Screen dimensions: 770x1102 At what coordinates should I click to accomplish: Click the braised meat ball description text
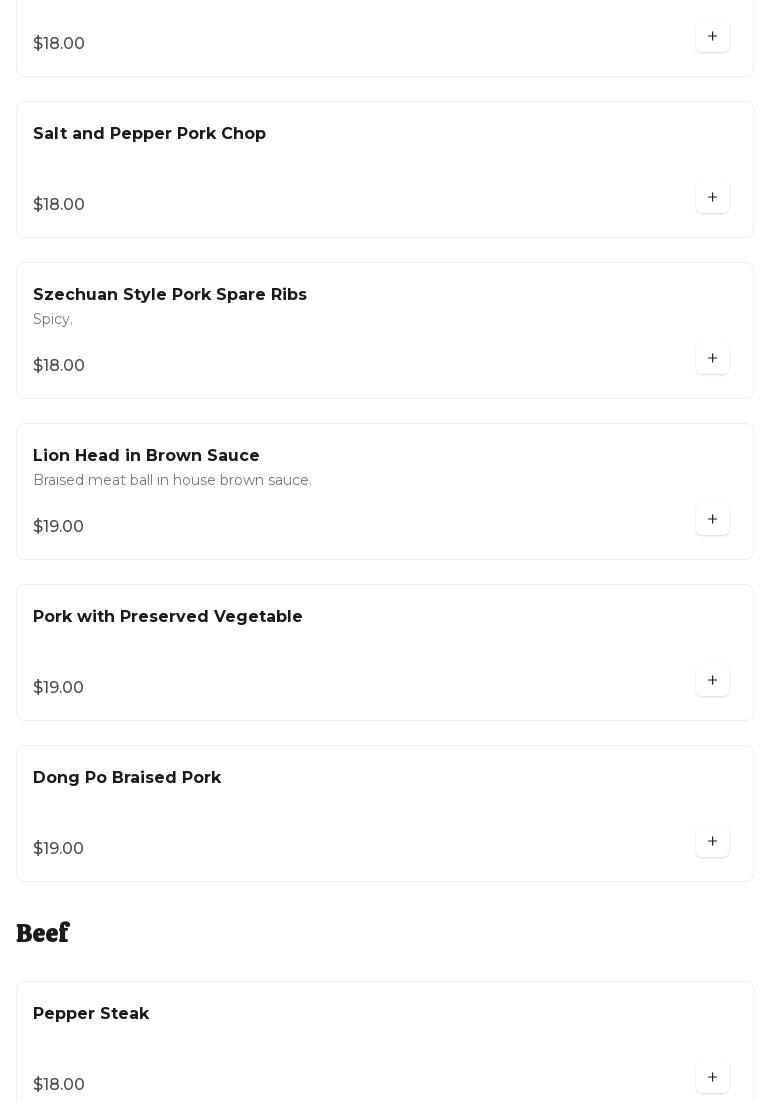172,481
